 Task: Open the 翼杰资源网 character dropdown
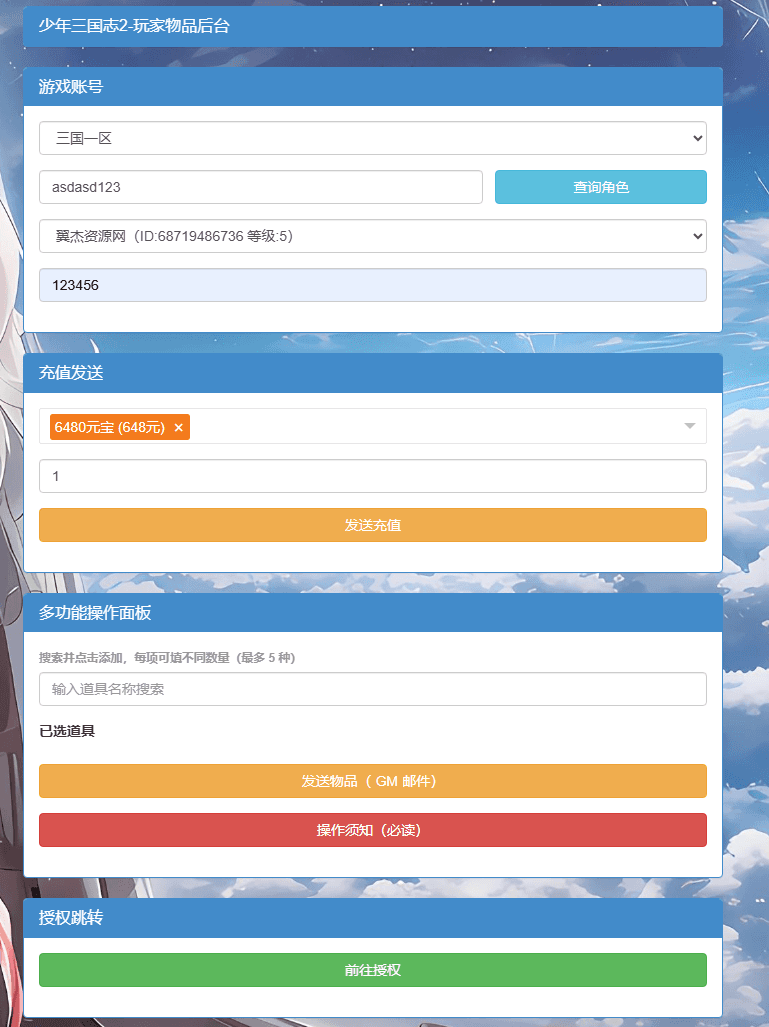coord(373,236)
